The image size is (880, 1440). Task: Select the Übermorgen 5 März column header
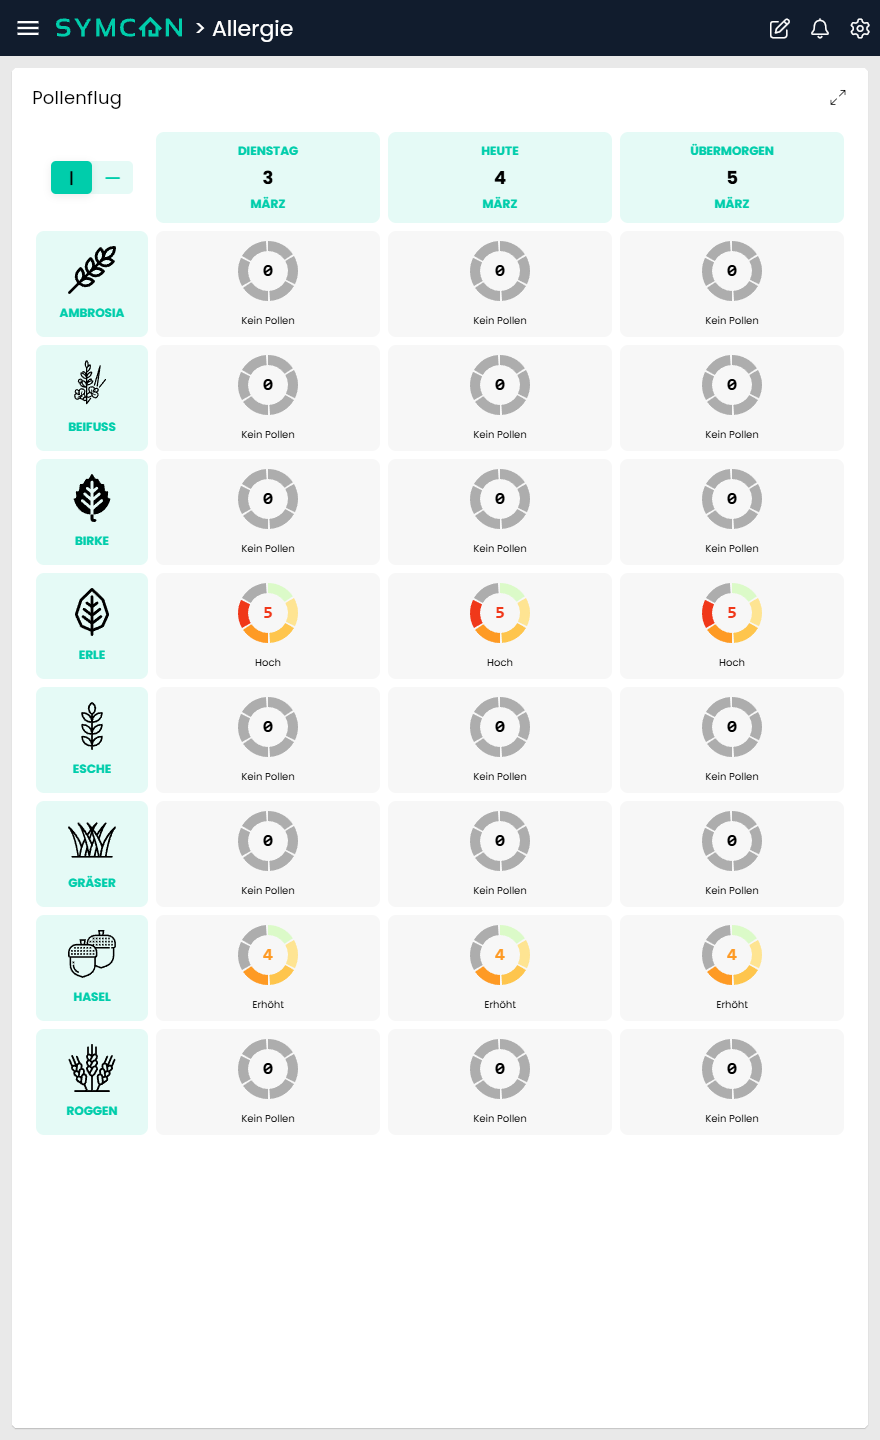[732, 177]
